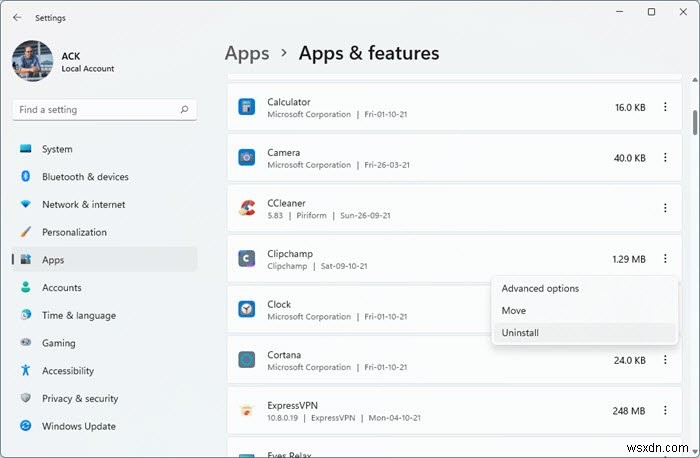The height and width of the screenshot is (458, 700).
Task: Open Windows Update
Action: tap(104, 426)
